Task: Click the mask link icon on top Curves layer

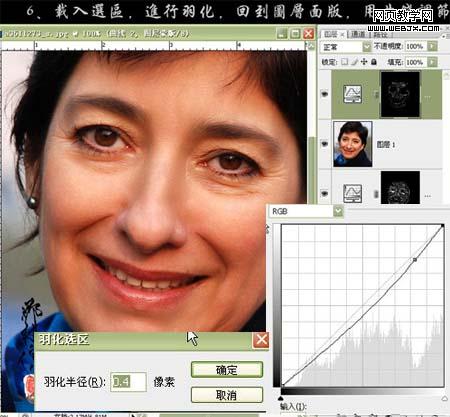Action: click(x=376, y=95)
